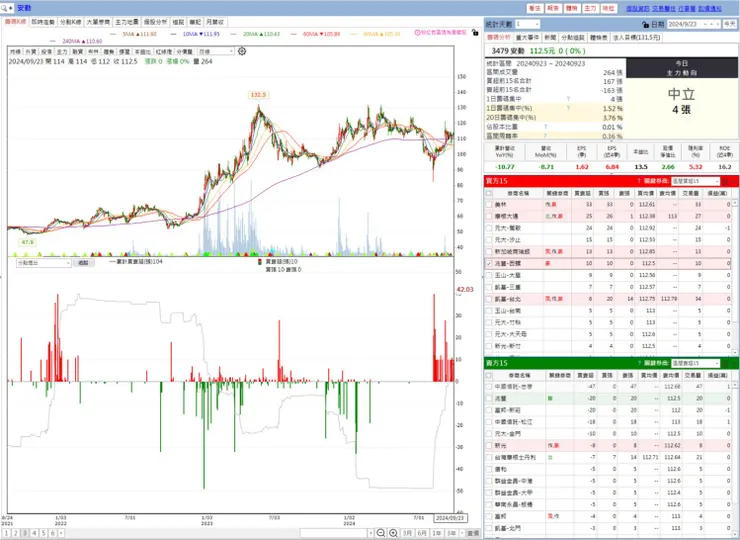Click the 3月 range button
Screen dimensions: 740x540
click(x=407, y=533)
